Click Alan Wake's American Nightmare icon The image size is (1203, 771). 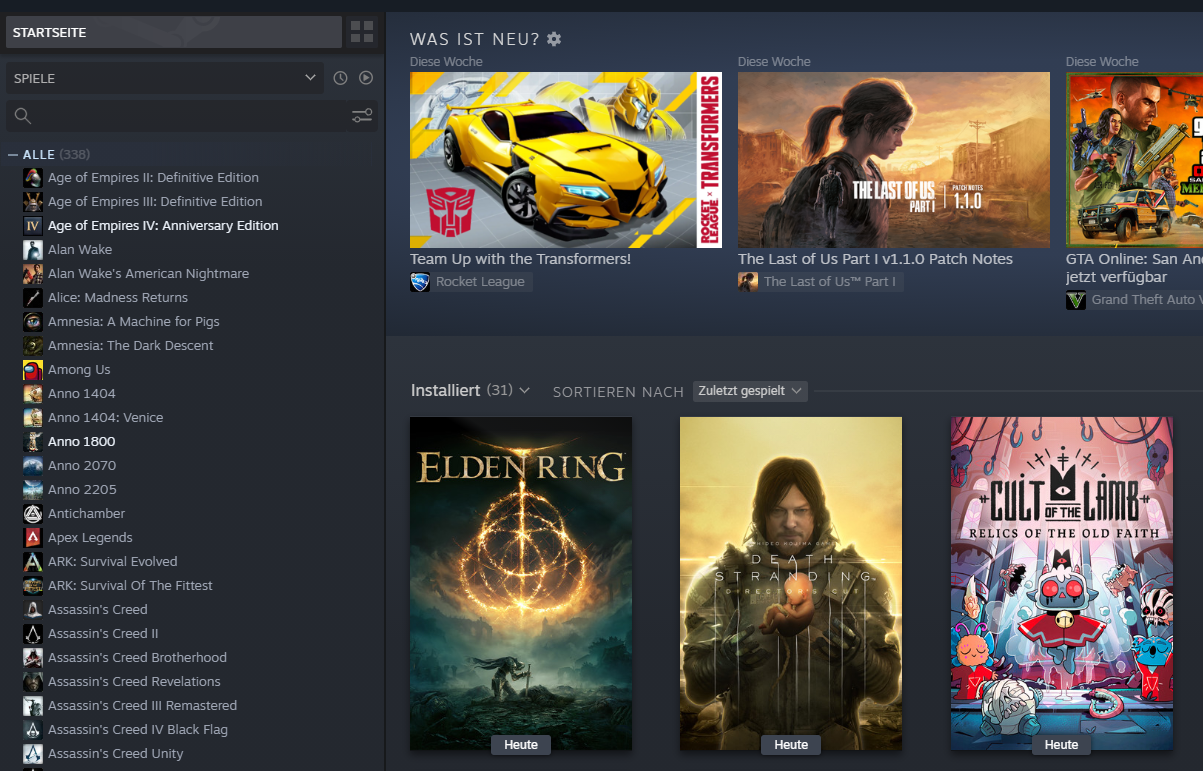coord(33,274)
